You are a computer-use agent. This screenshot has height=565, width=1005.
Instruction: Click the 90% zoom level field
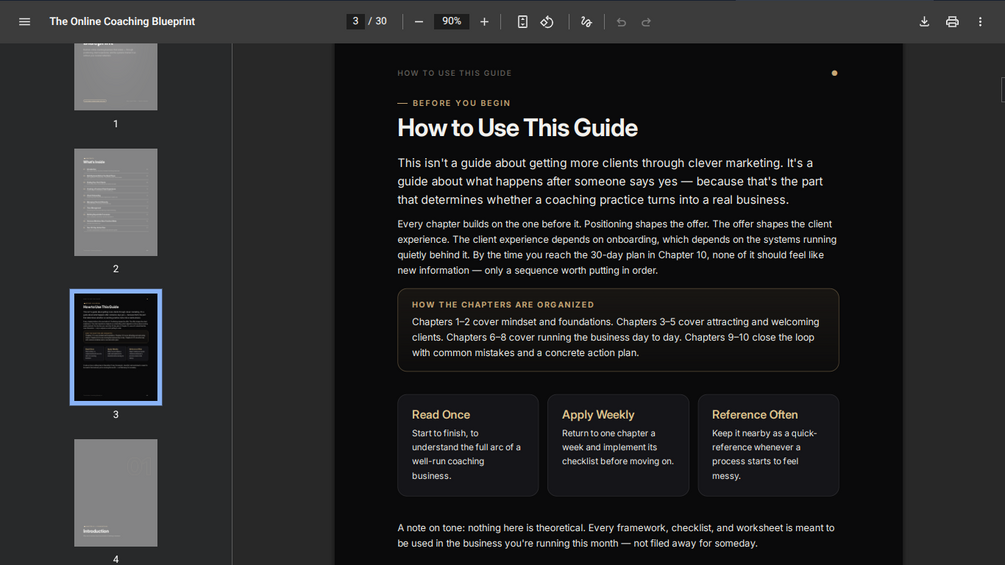coord(451,21)
